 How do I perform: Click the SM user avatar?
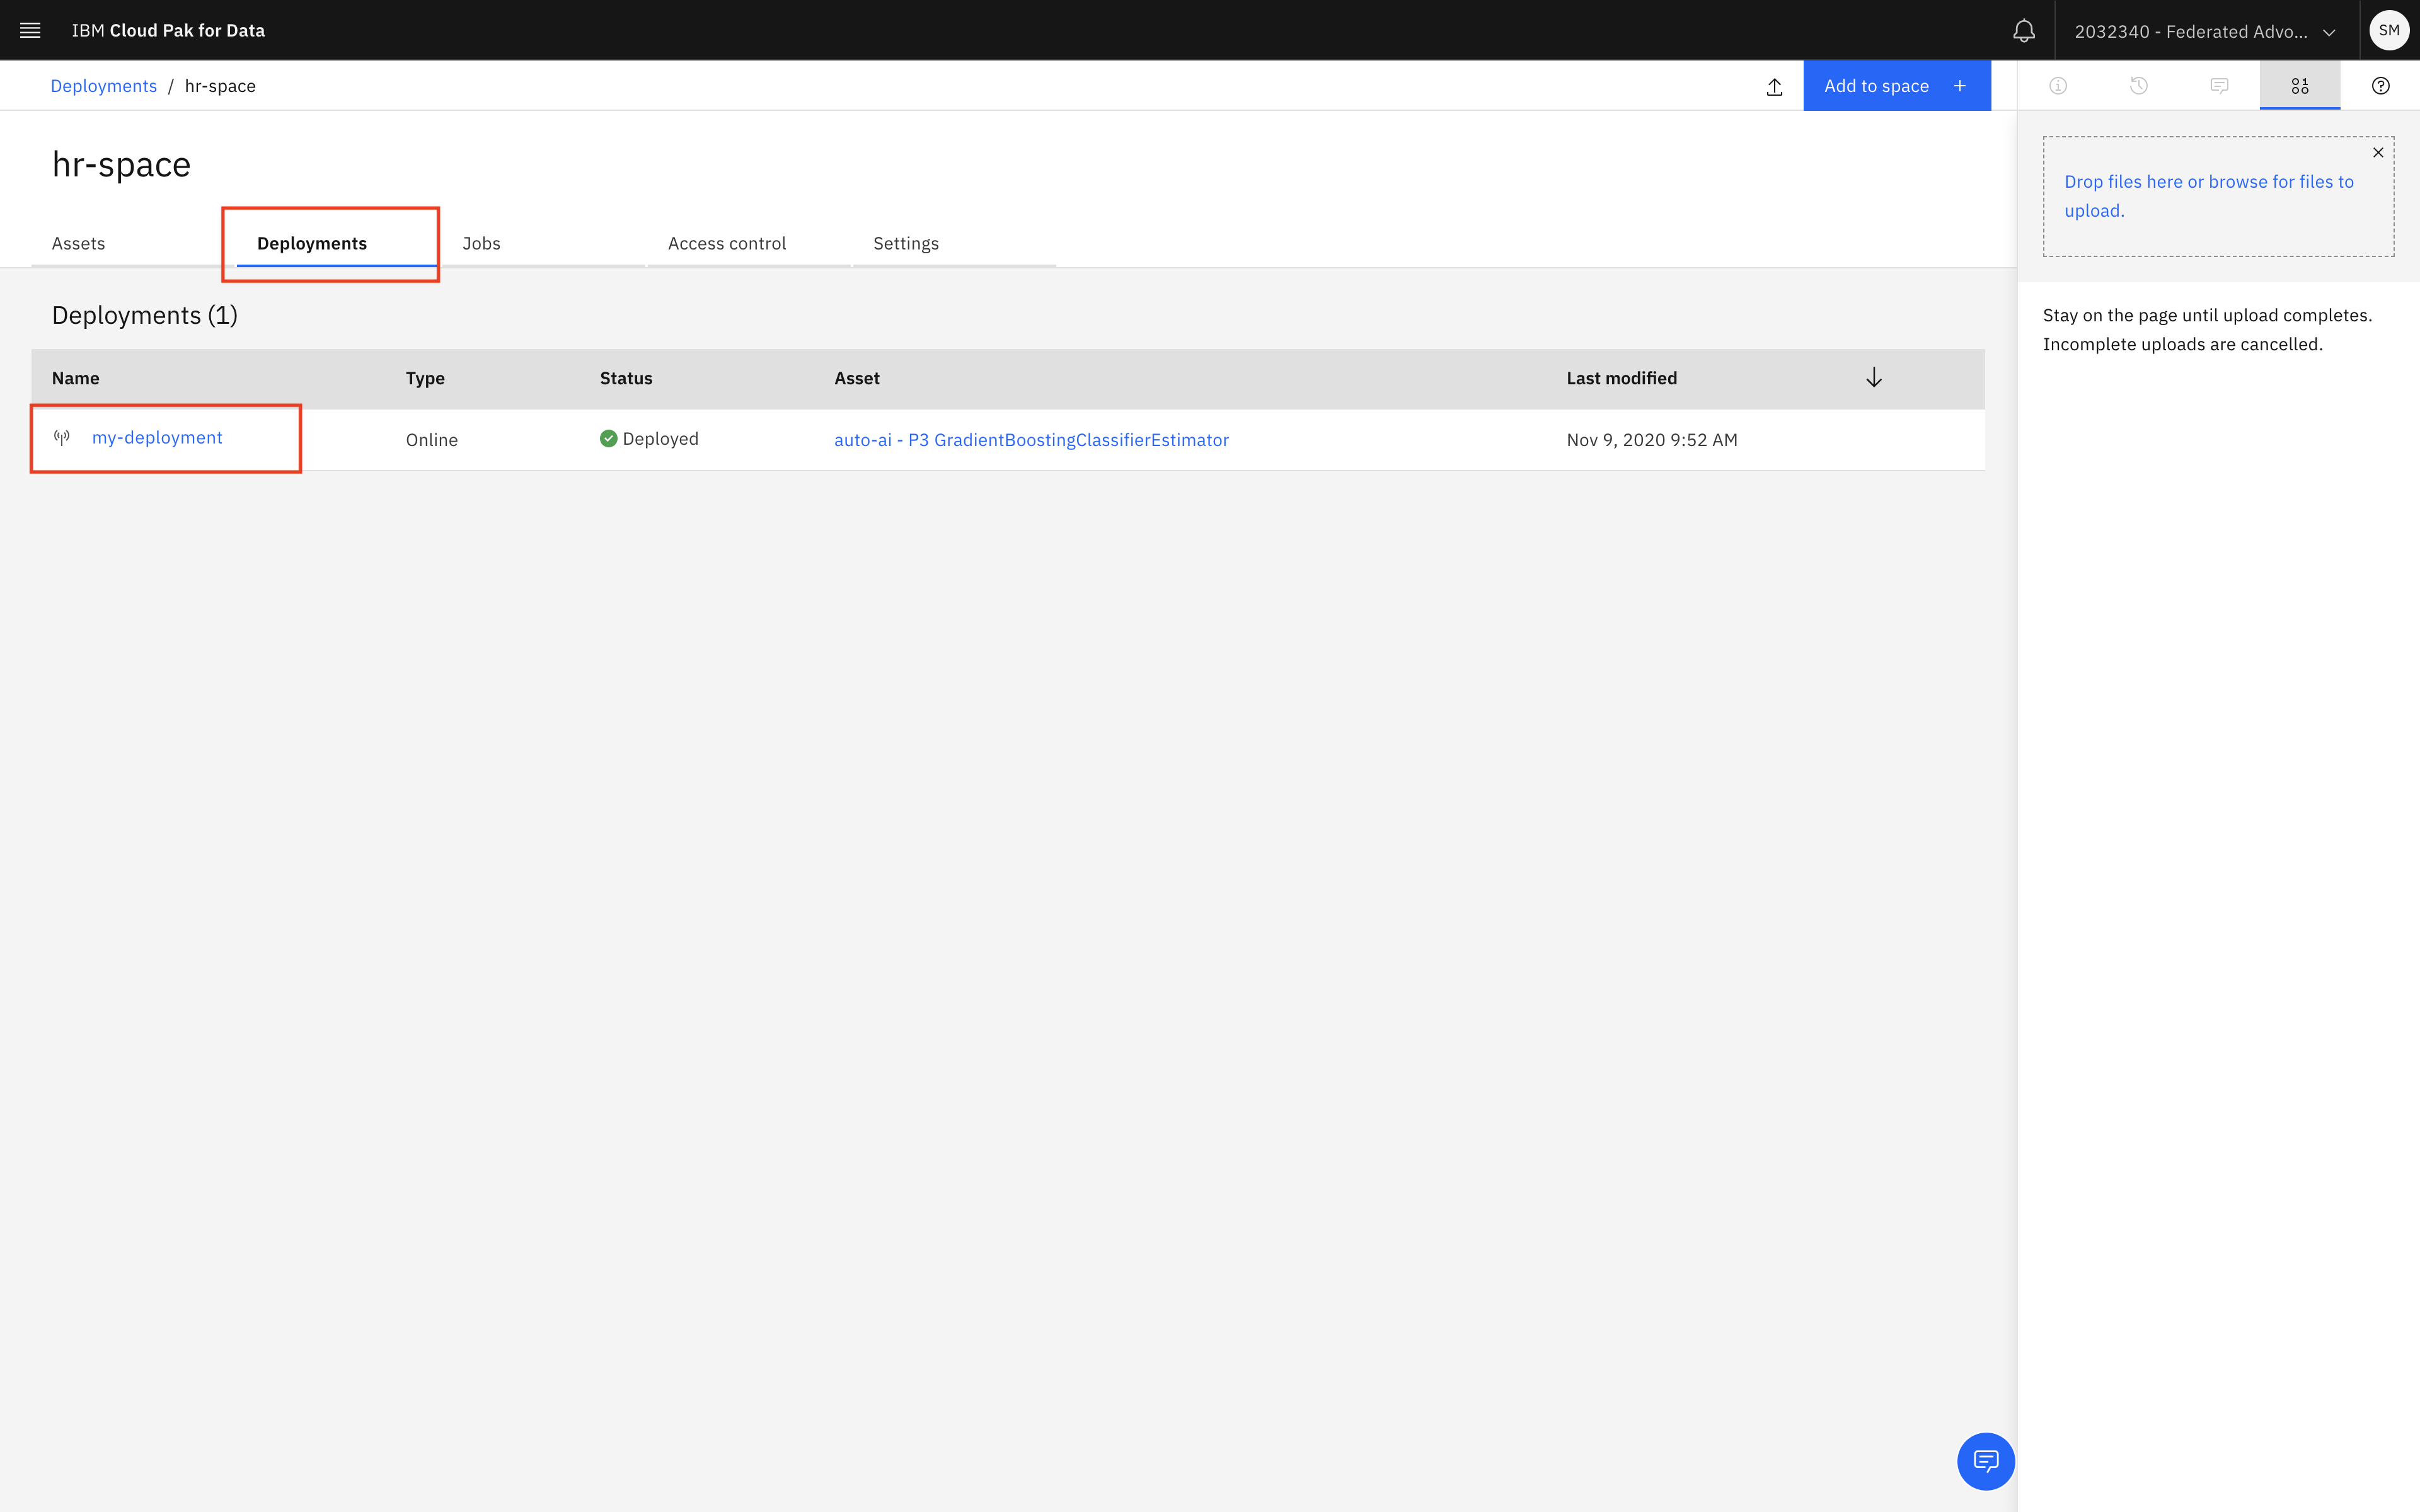pyautogui.click(x=2388, y=30)
